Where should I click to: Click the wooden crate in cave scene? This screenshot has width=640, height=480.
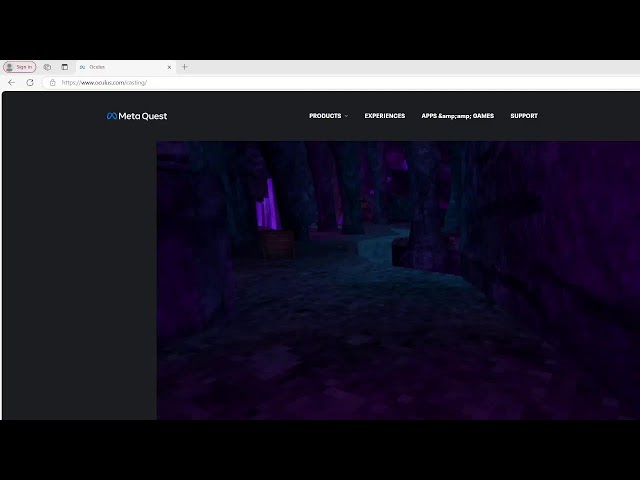click(x=277, y=244)
